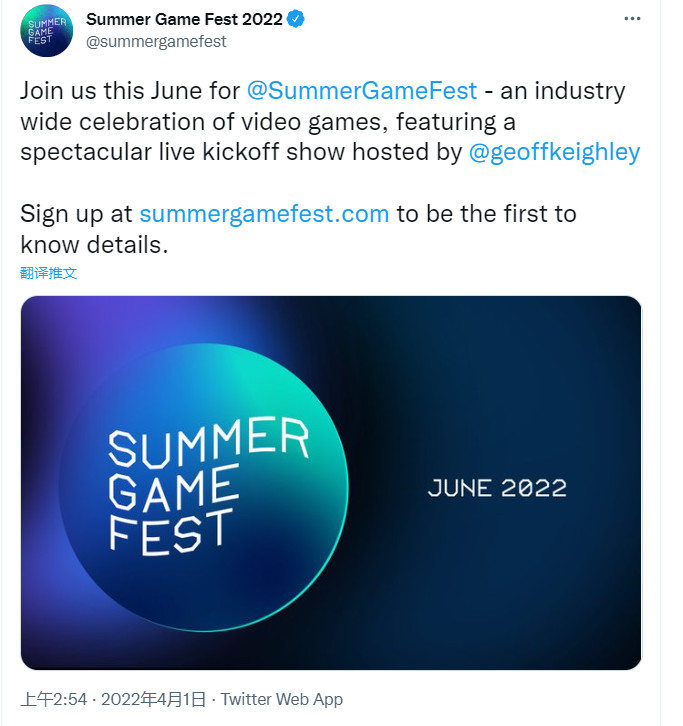Screen dimensions: 683x726
Task: Click the 'Join us this June for' text
Action: click(130, 90)
